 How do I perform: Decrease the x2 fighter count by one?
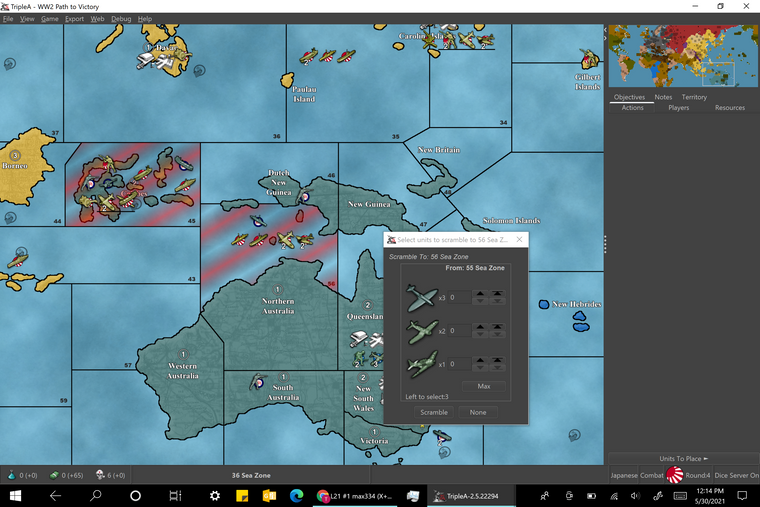[480, 334]
